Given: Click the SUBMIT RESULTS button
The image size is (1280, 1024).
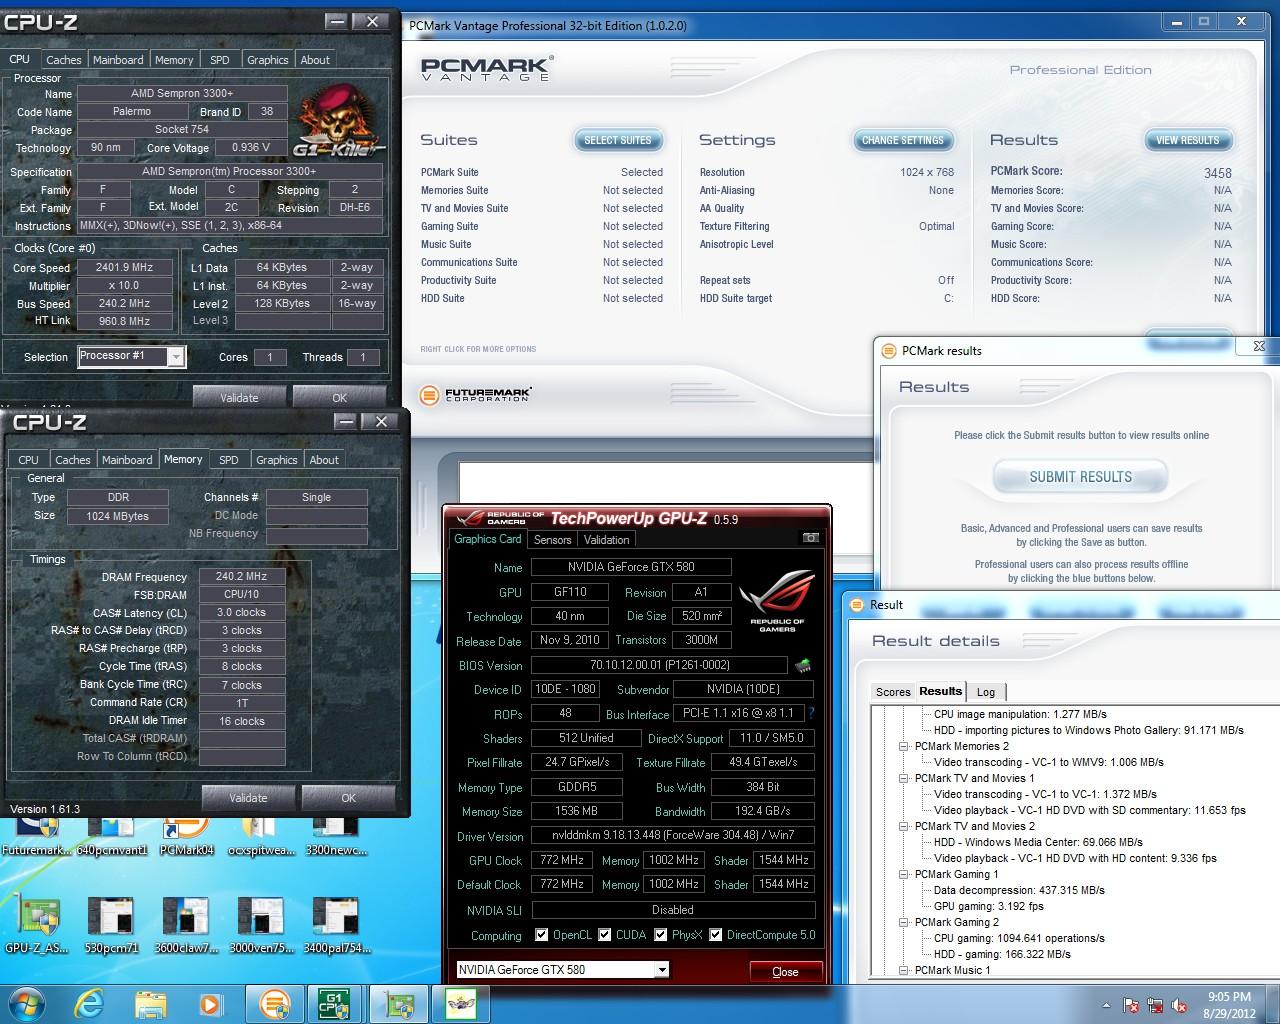Looking at the screenshot, I should coord(1081,477).
